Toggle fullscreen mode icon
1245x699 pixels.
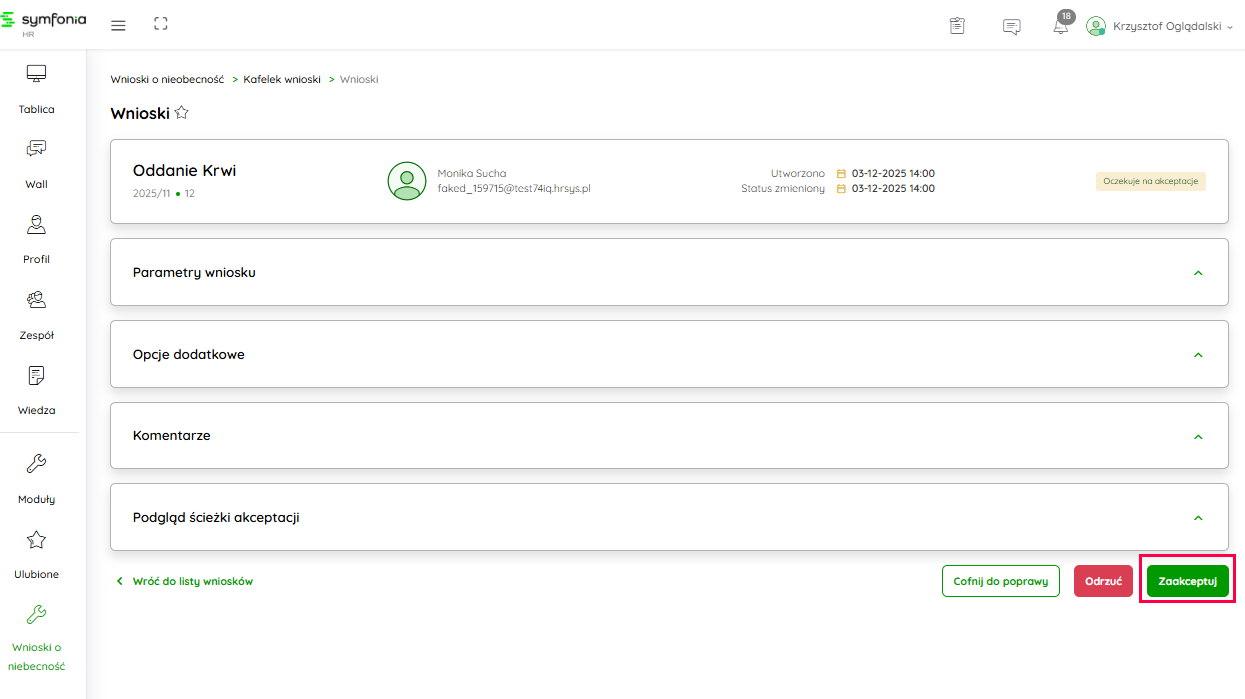tap(160, 25)
